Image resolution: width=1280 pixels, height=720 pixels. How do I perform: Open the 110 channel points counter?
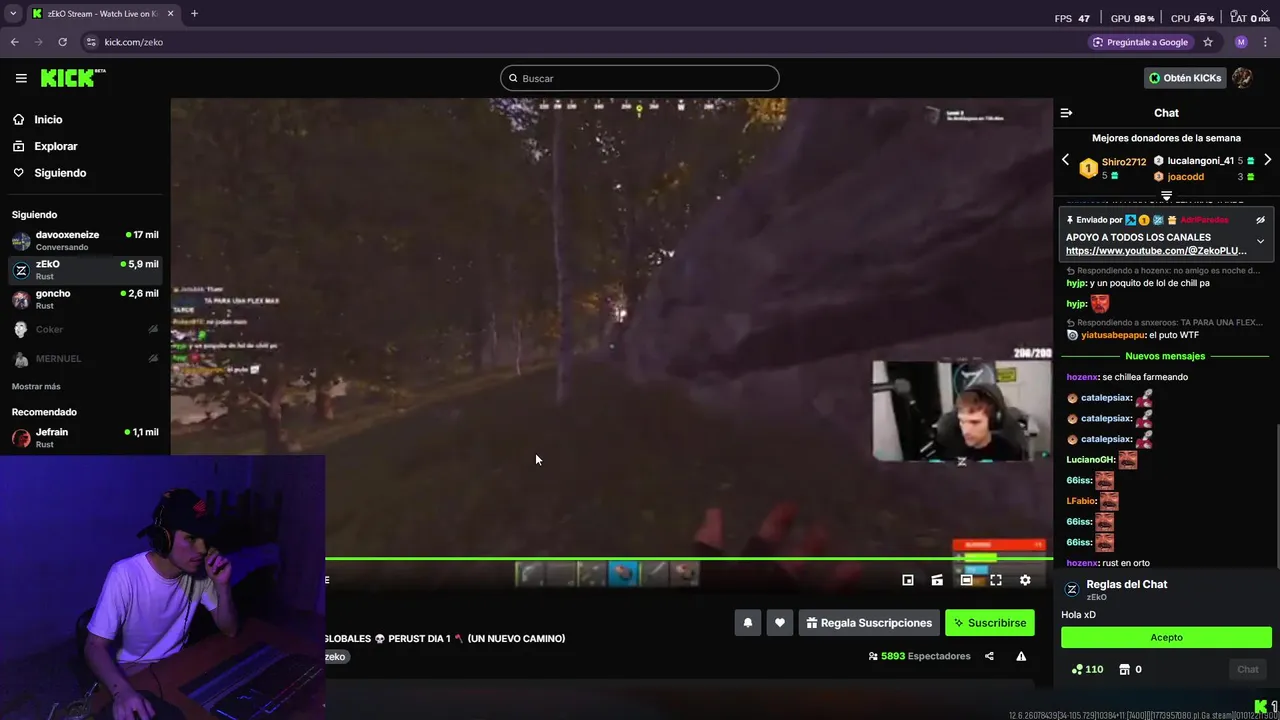coord(1087,669)
